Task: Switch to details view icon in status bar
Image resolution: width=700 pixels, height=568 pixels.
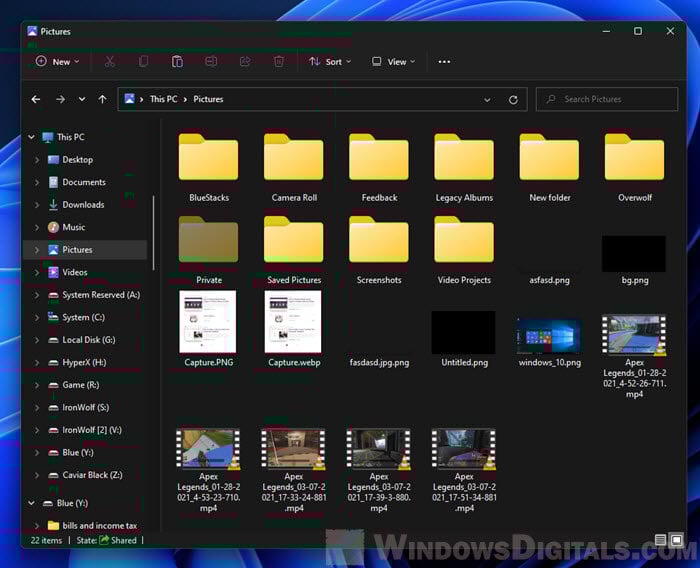Action: (660, 540)
